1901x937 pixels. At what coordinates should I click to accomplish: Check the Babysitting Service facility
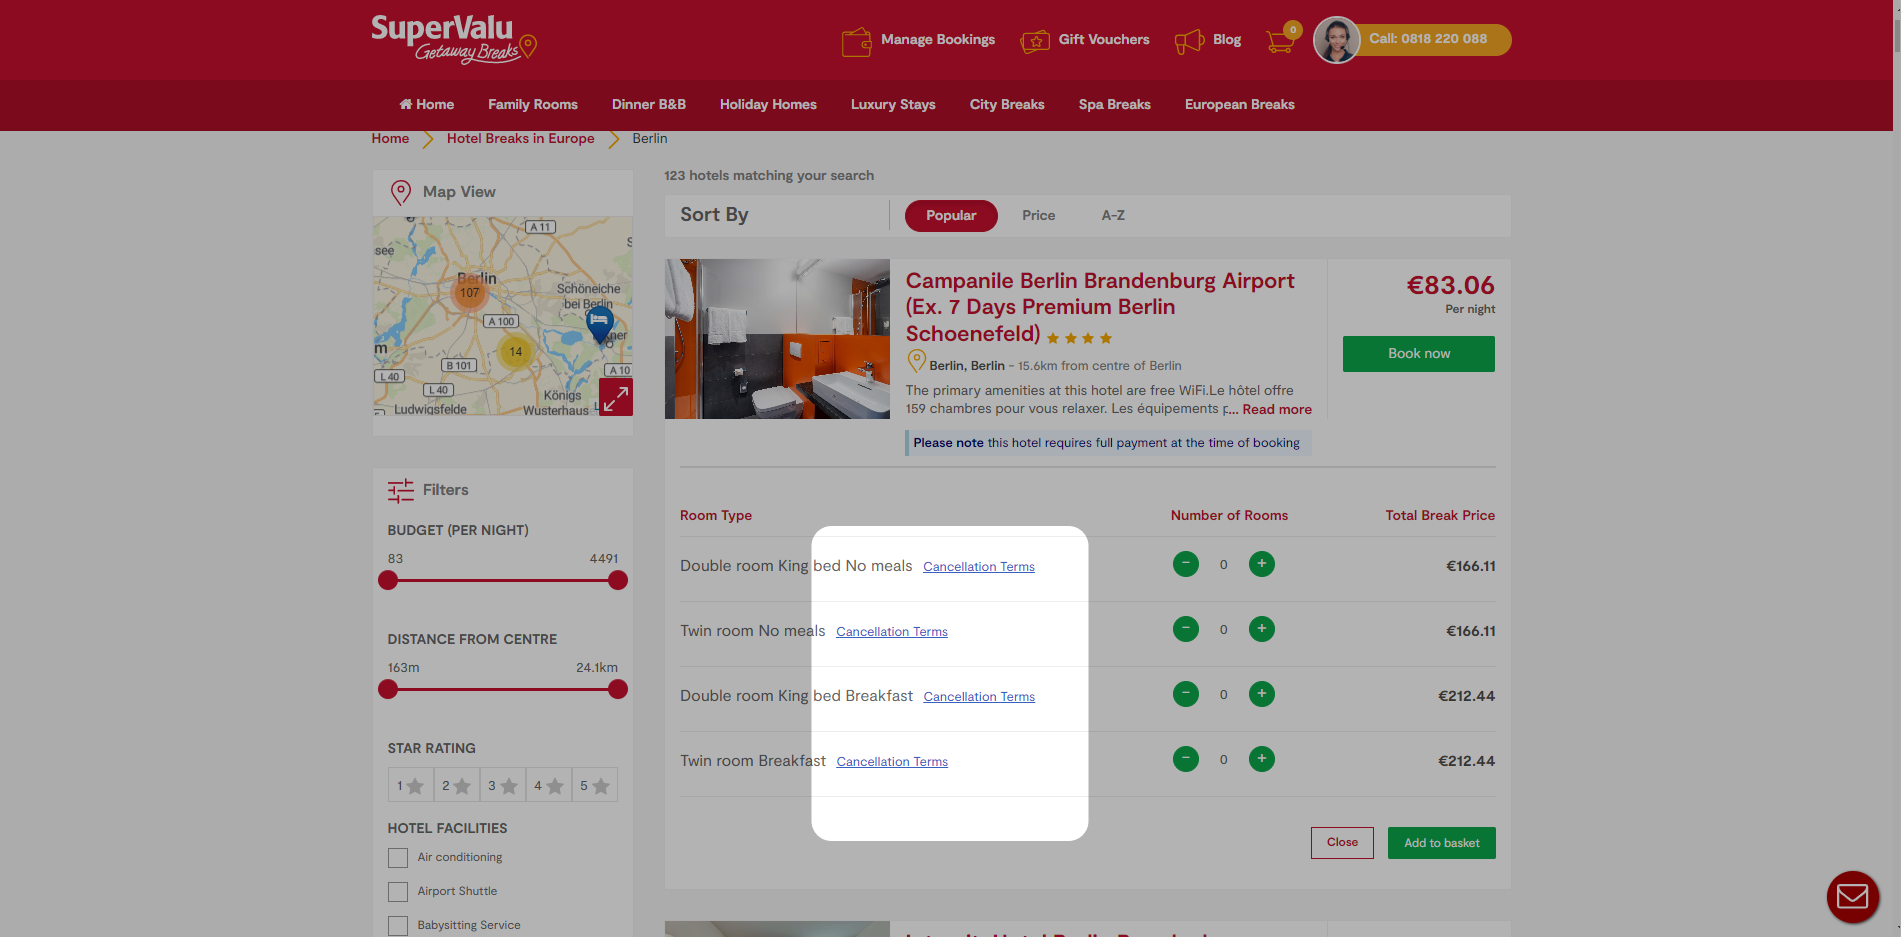click(398, 926)
